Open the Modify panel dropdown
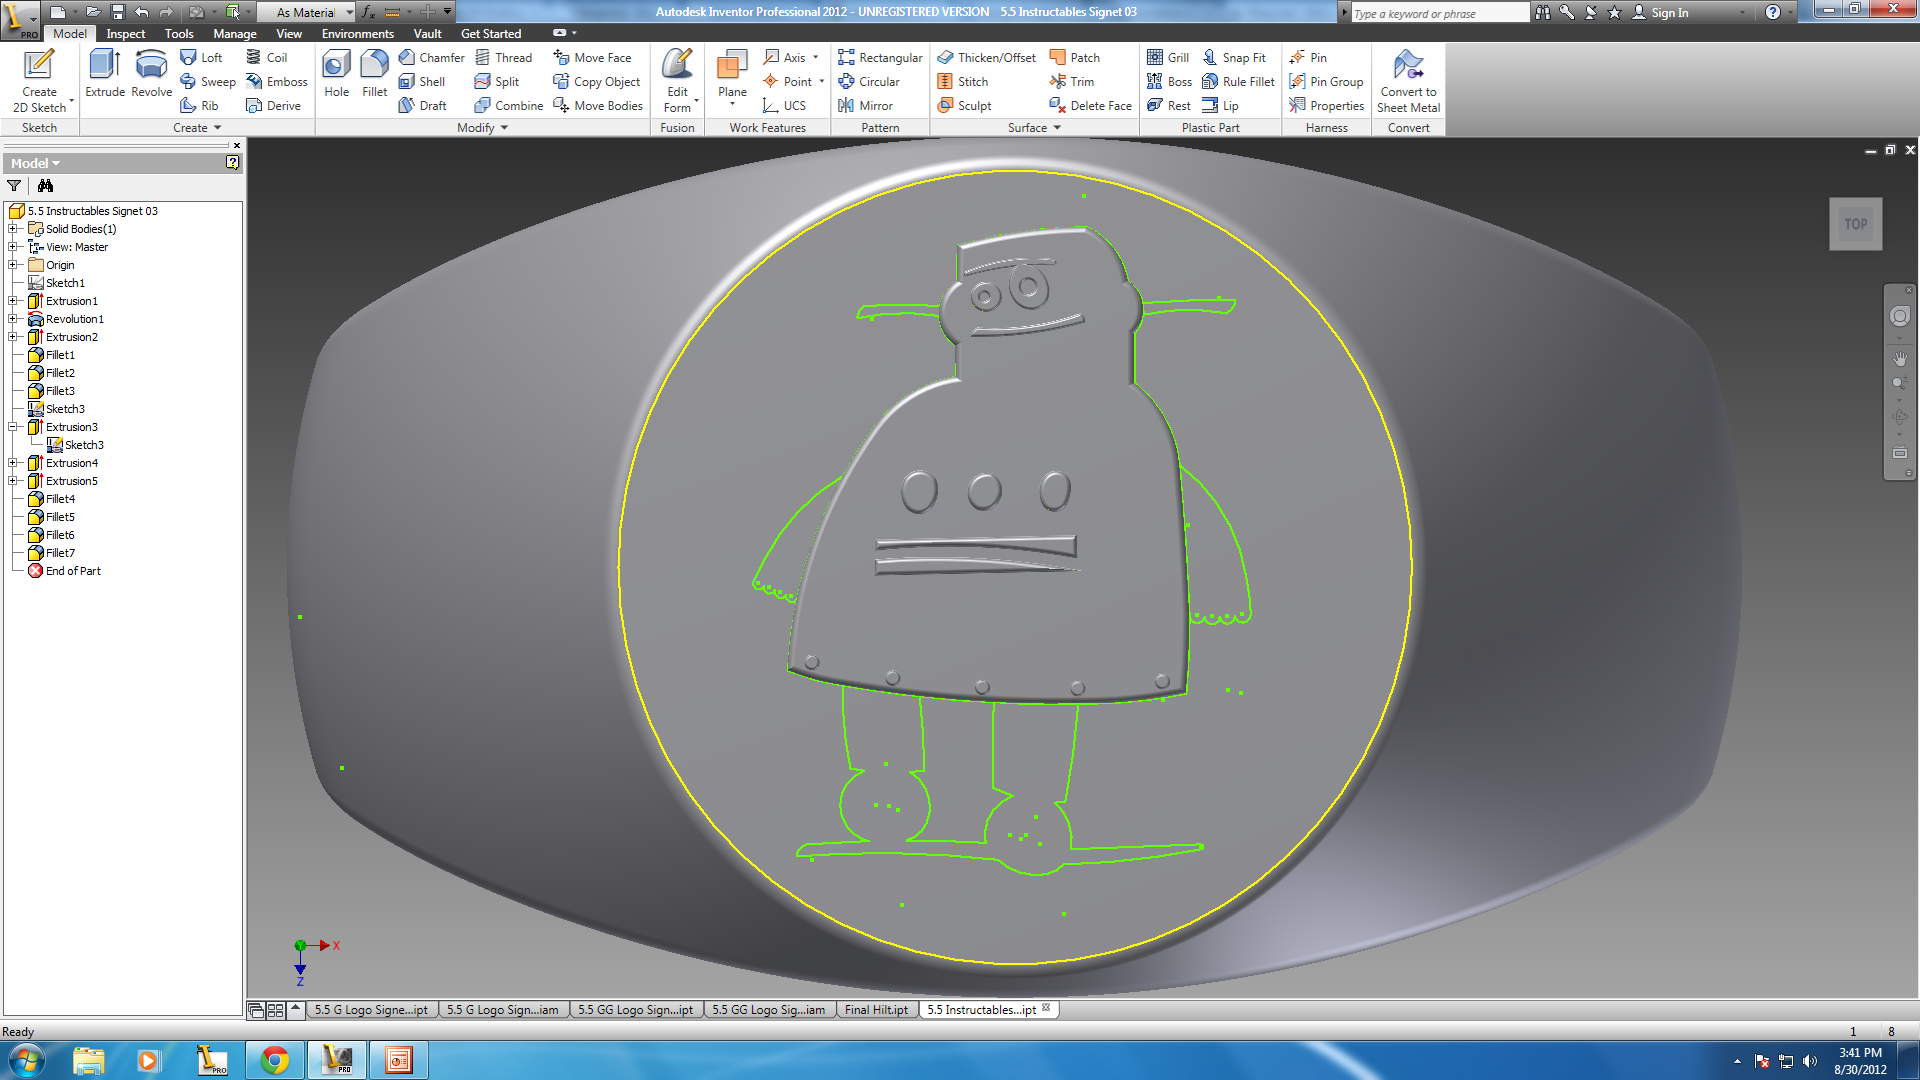This screenshot has width=1920, height=1080. (x=483, y=128)
